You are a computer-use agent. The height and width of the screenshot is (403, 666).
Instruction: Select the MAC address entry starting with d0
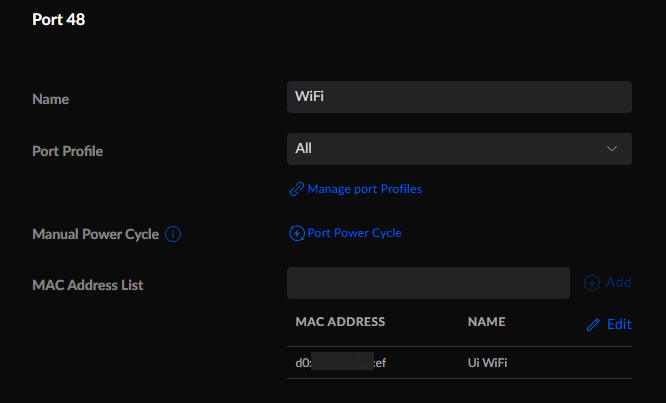[x=340, y=363]
